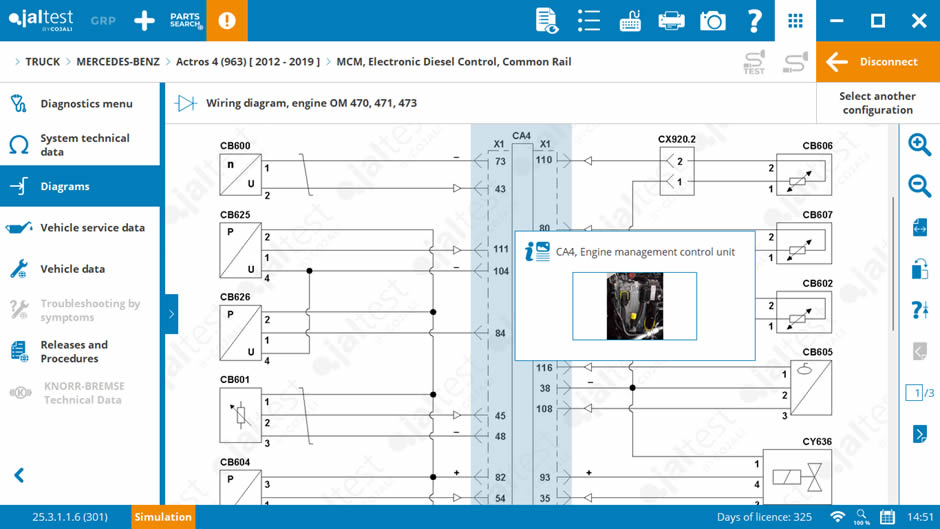Viewport: 940px width, 529px height.
Task: Click the page number 1 field
Action: (x=915, y=393)
